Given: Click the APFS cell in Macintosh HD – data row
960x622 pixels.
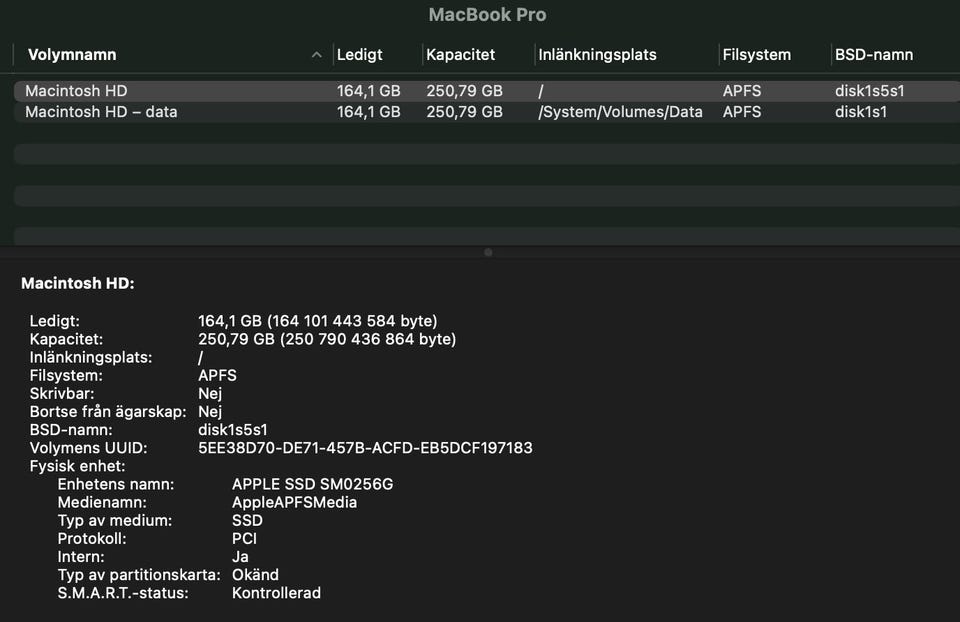Looking at the screenshot, I should [741, 112].
